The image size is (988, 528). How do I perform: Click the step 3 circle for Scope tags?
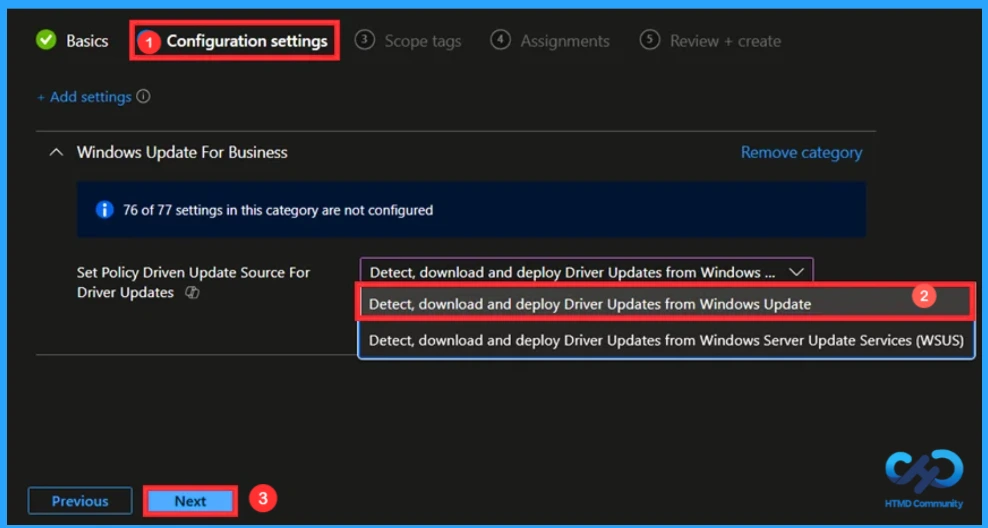(364, 40)
